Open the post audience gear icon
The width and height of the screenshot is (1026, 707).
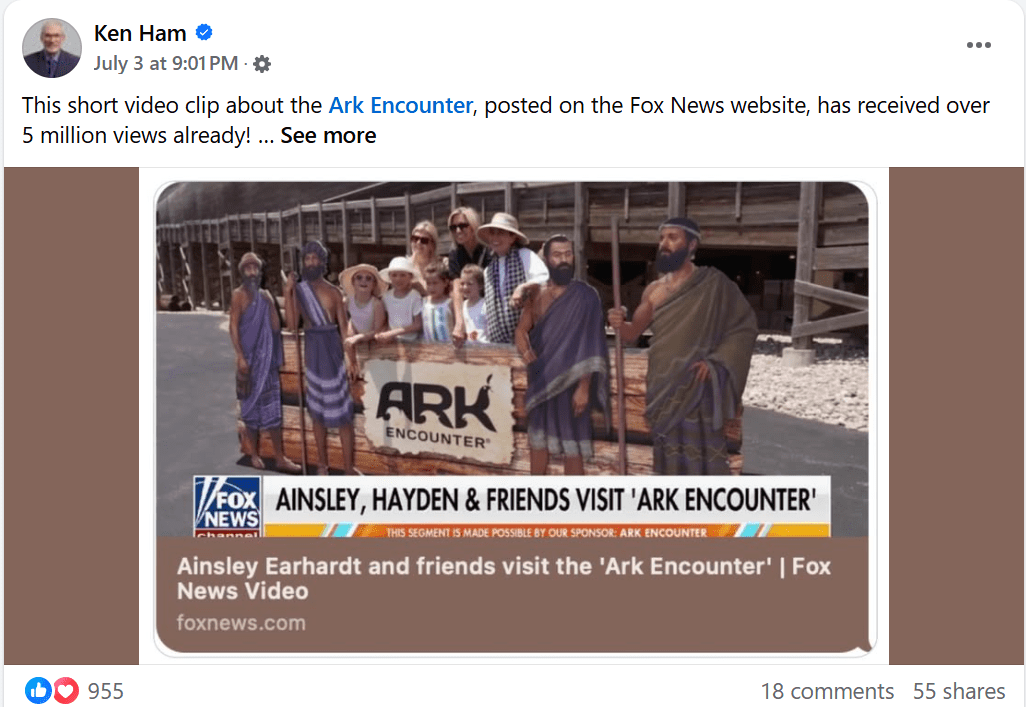tap(262, 64)
